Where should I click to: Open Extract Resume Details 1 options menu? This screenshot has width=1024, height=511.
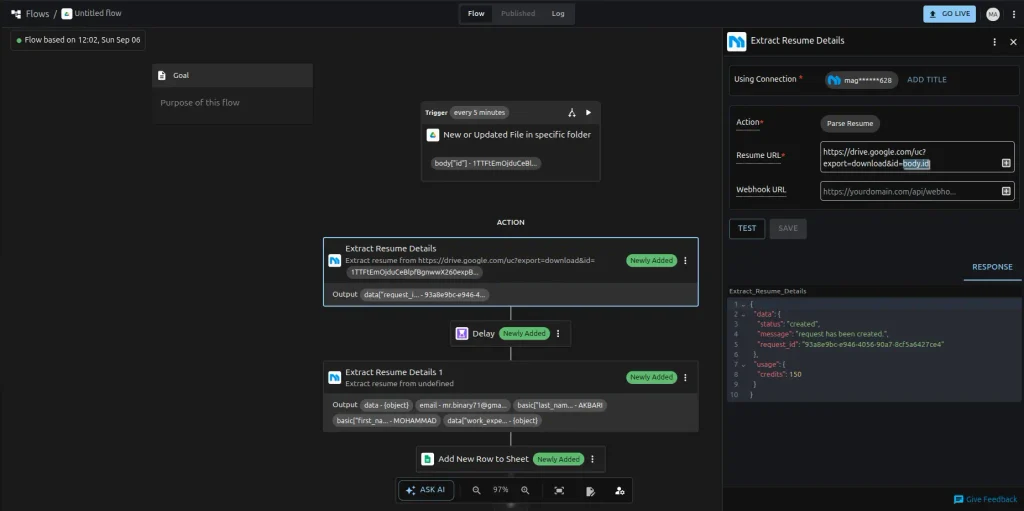click(x=685, y=377)
